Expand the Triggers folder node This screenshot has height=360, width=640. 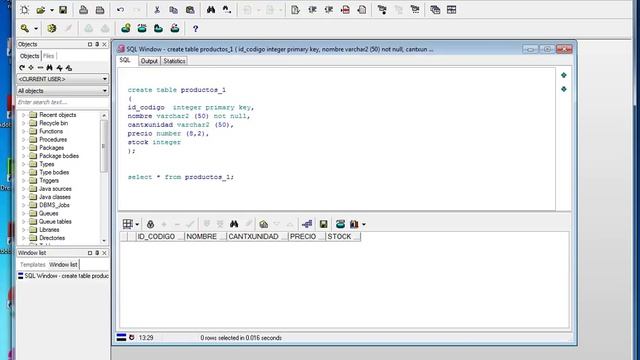coord(23,180)
